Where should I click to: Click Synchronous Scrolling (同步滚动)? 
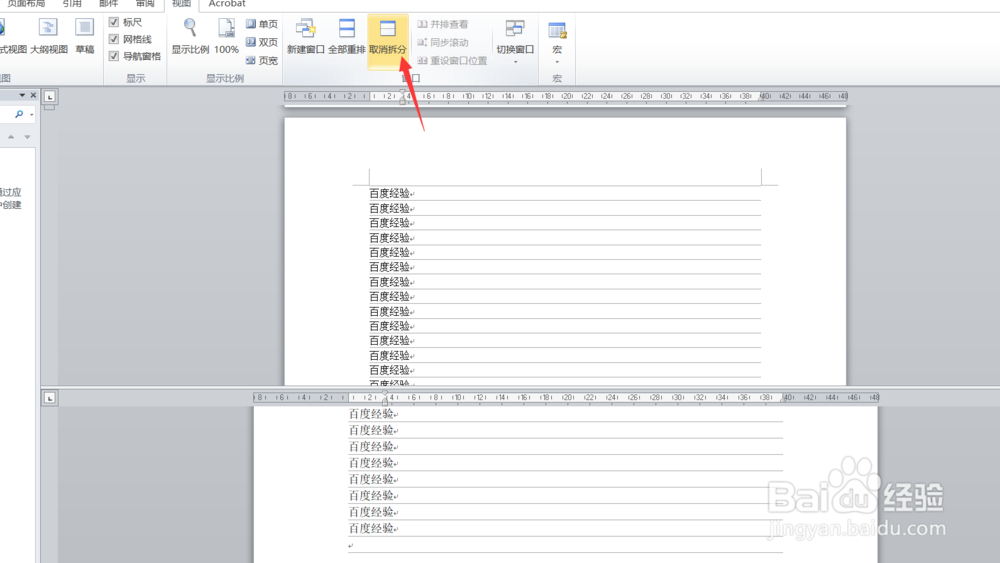(443, 42)
